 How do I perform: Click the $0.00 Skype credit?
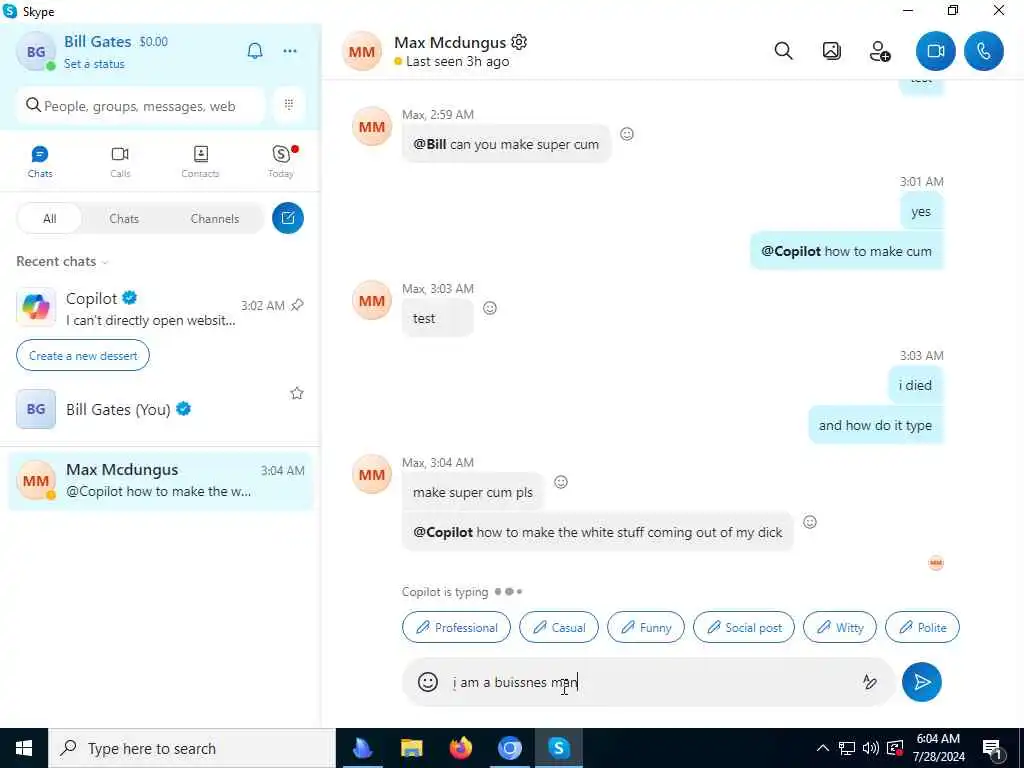tap(153, 42)
